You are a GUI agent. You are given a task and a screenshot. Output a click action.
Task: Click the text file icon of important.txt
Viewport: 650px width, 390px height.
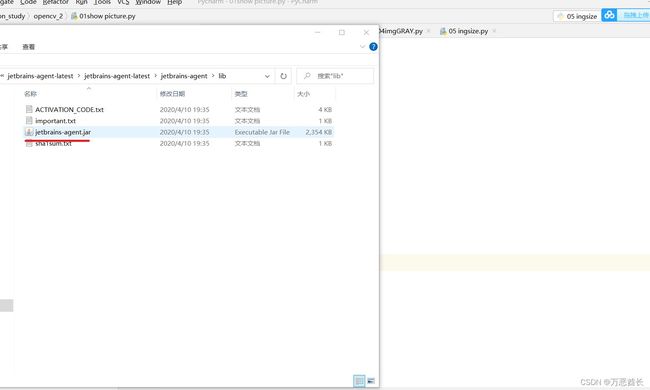[x=29, y=120]
